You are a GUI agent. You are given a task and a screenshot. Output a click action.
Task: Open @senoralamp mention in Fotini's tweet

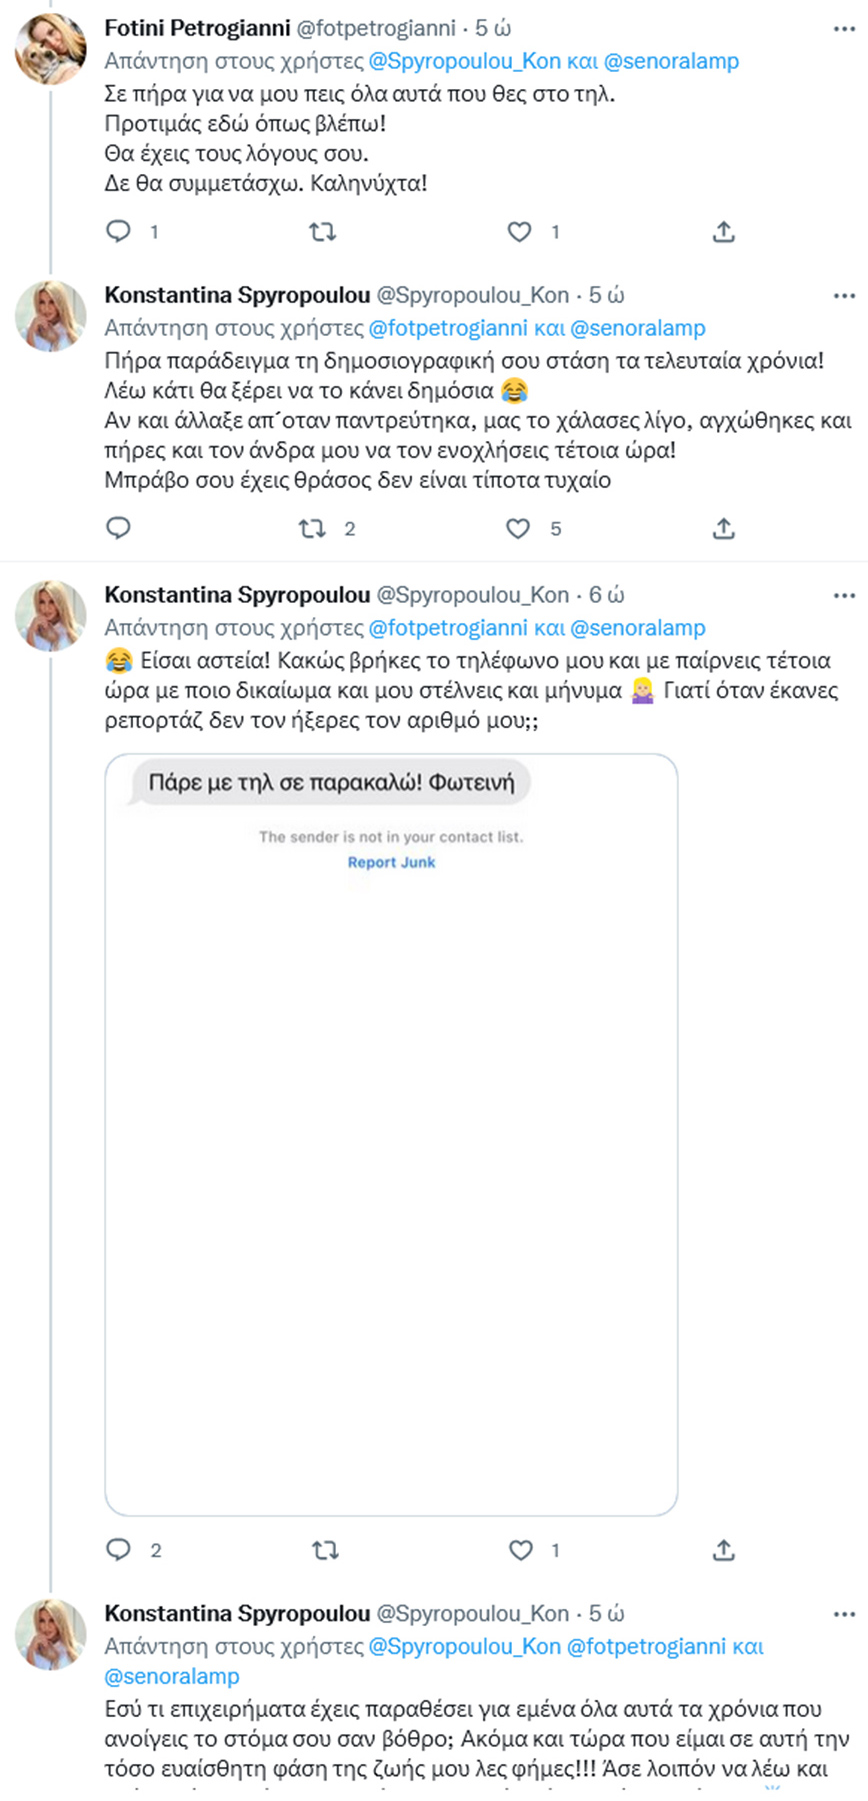pos(671,61)
